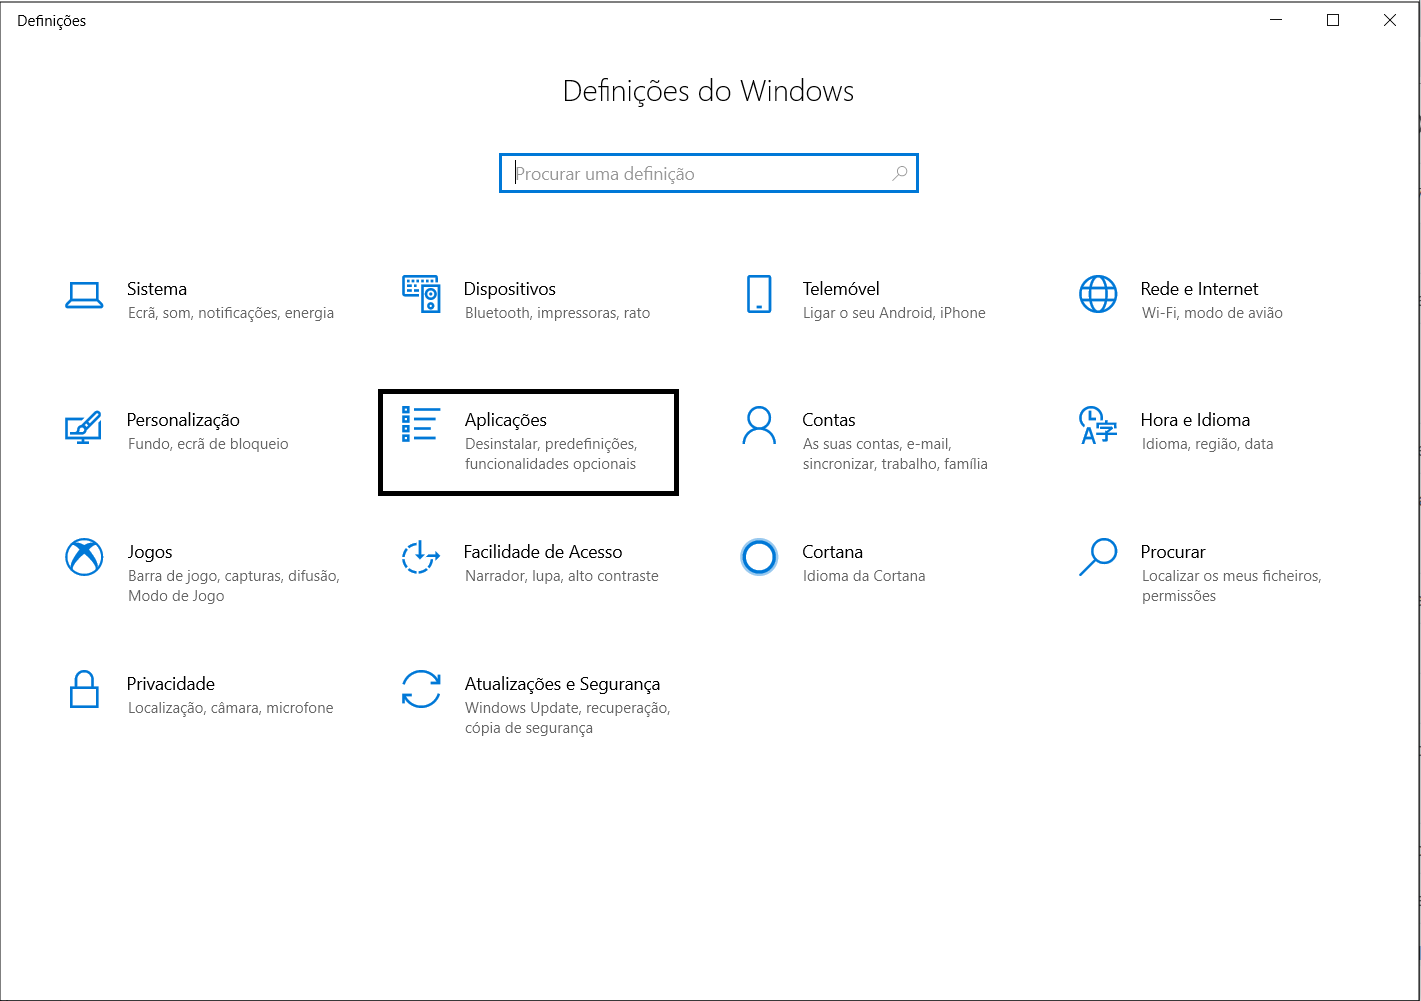
Task: Close the Definições window
Action: point(1390,20)
